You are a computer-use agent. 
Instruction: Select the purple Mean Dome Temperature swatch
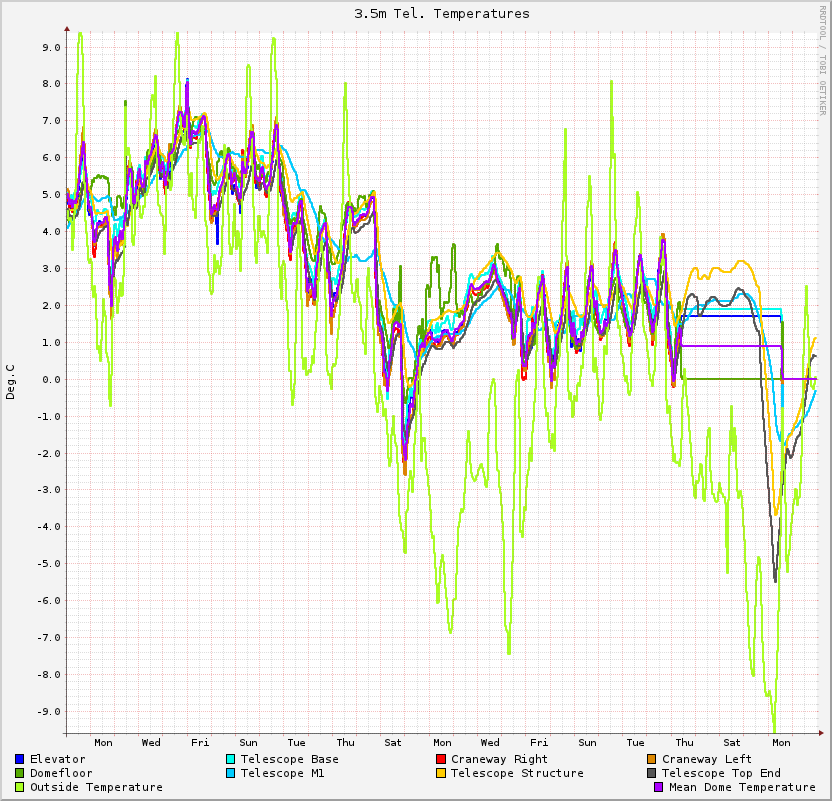coord(658,787)
